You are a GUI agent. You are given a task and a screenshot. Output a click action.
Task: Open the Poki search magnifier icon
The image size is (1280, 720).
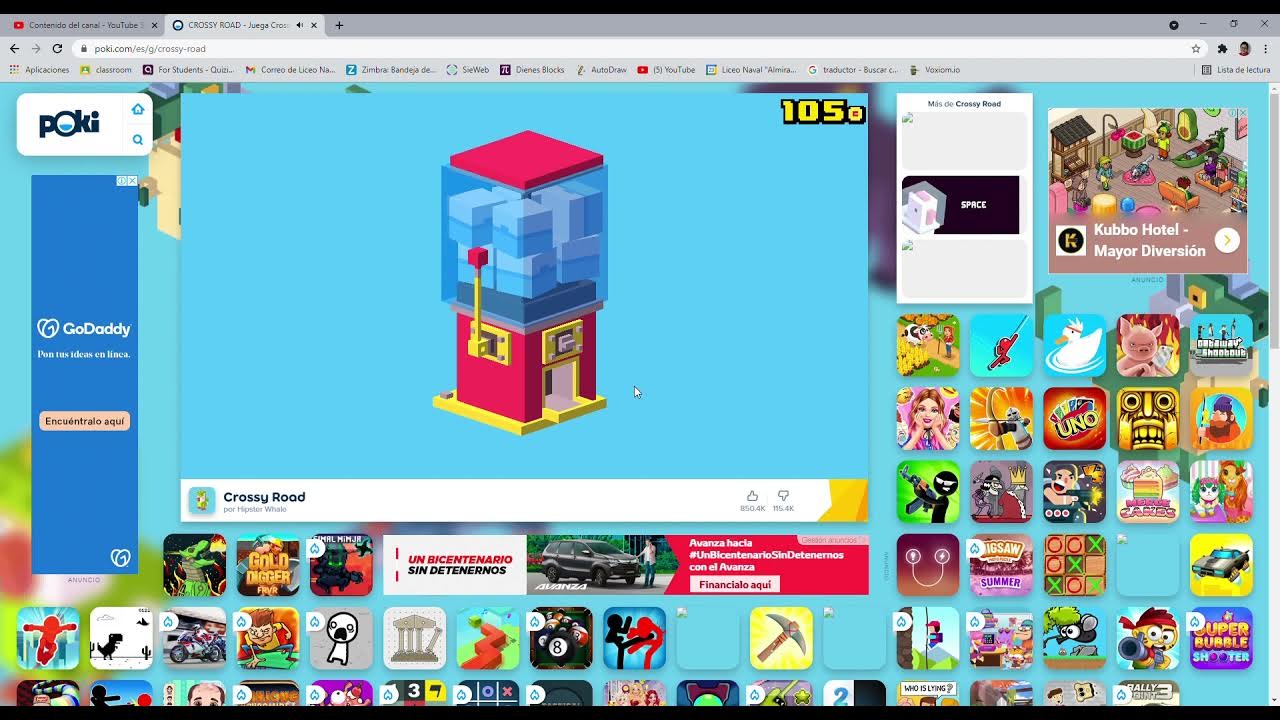(138, 140)
